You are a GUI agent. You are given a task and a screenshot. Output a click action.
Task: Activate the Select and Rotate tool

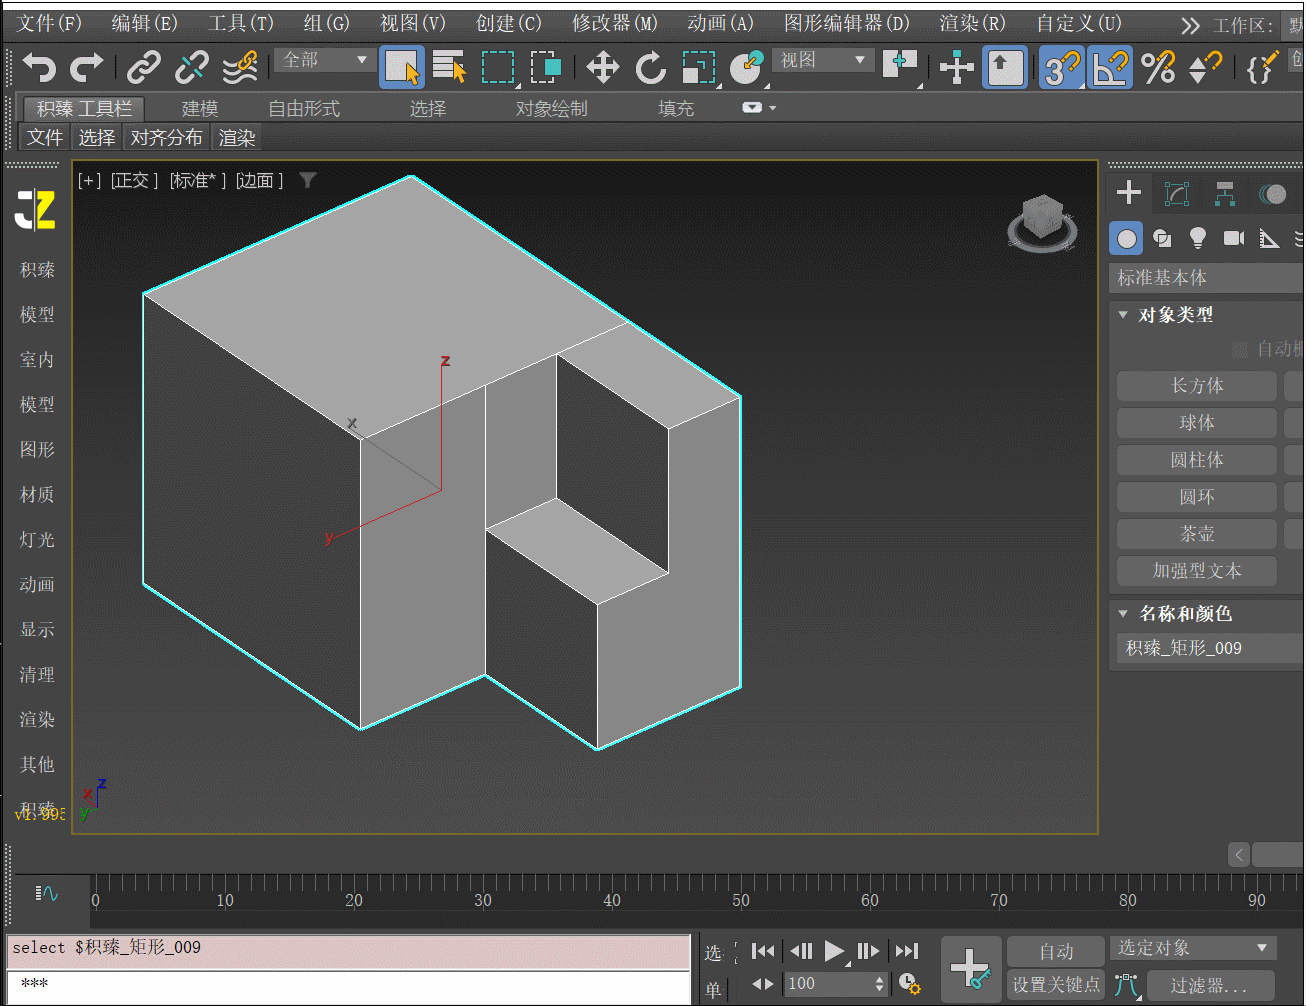(x=651, y=68)
